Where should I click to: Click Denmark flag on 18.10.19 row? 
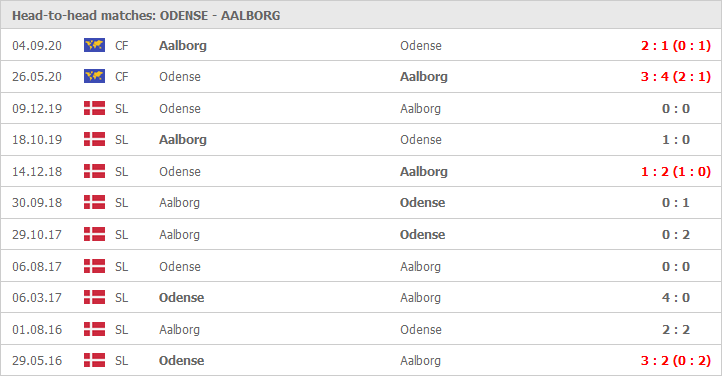click(x=94, y=139)
